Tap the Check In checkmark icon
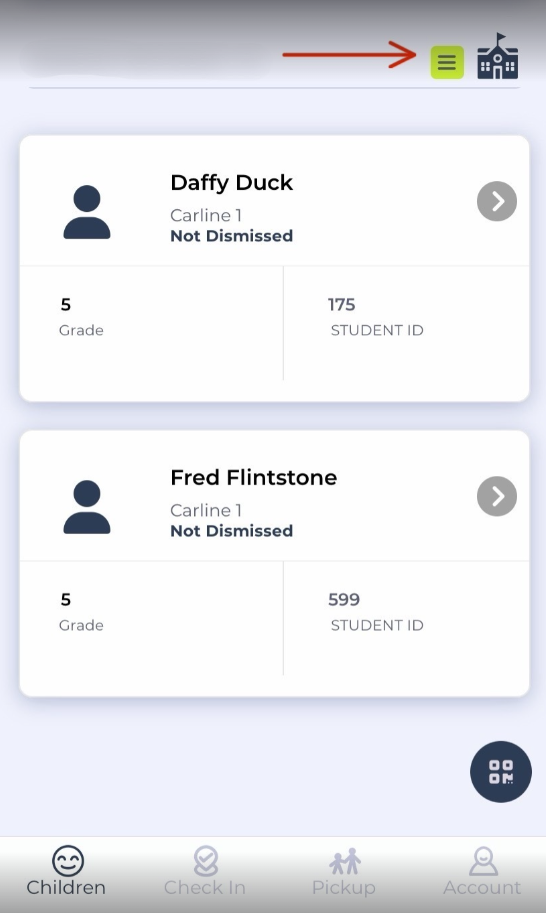Viewport: 546px width, 913px height. tap(205, 861)
